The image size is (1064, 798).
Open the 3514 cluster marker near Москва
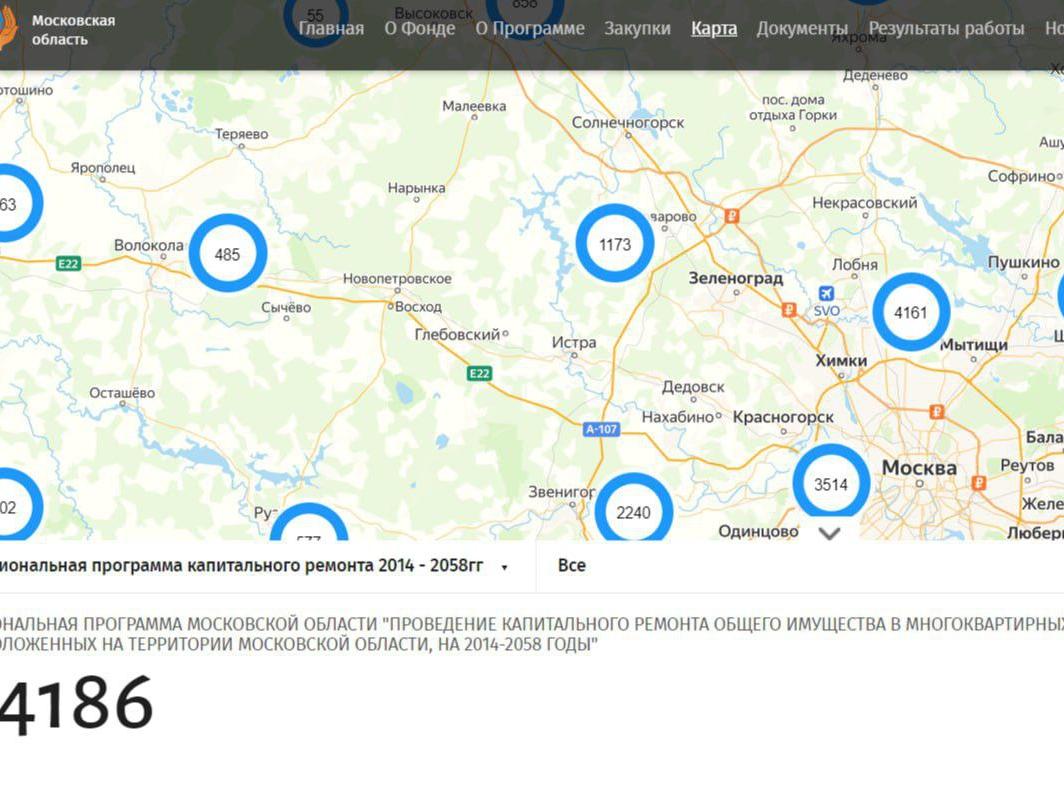(831, 483)
